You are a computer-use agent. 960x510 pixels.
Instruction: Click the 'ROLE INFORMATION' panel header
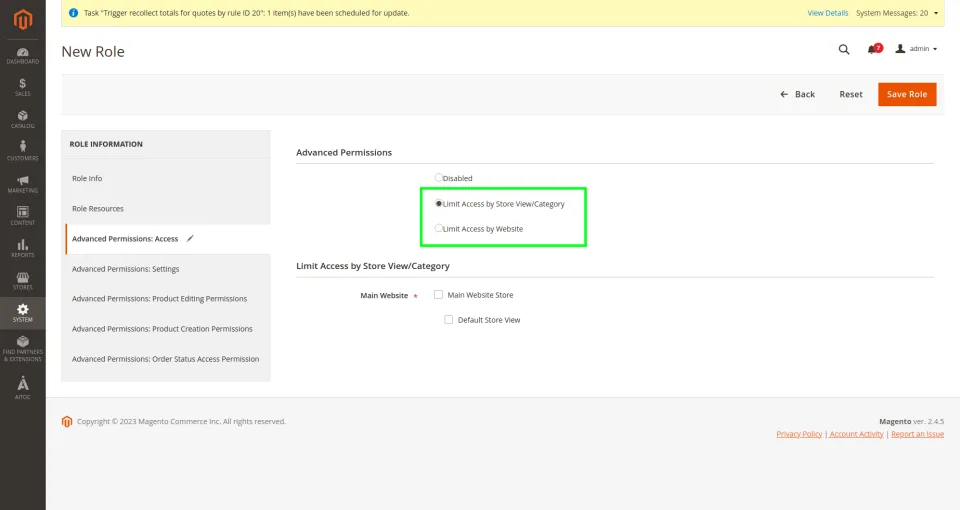(106, 144)
